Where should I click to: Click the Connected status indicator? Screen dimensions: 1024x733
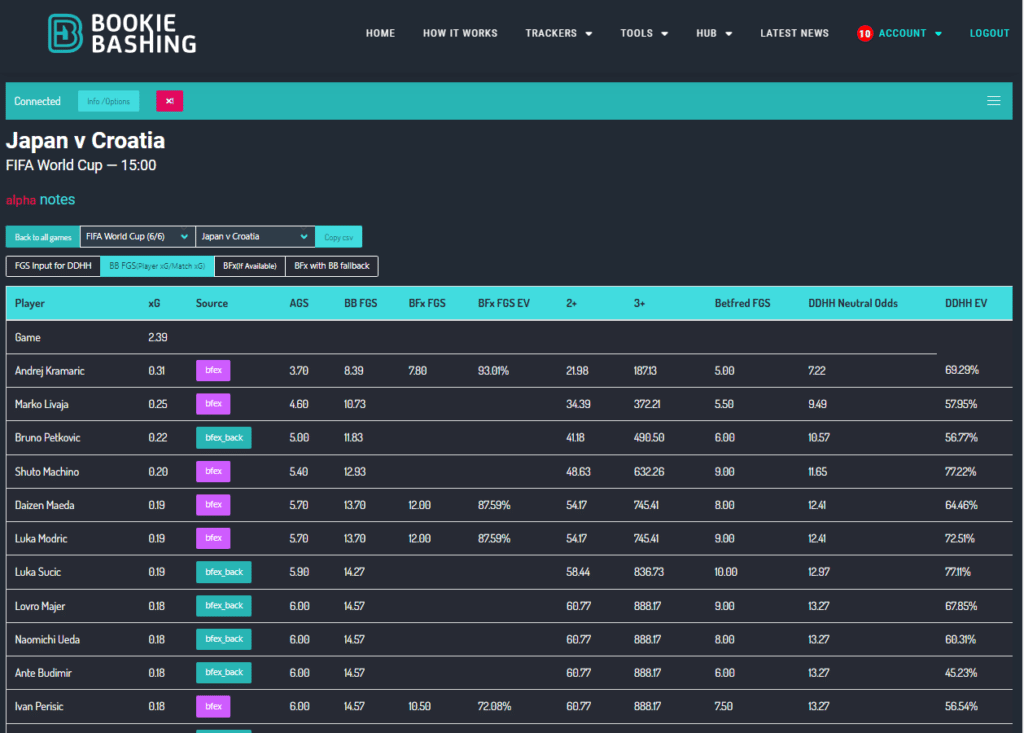(x=37, y=100)
